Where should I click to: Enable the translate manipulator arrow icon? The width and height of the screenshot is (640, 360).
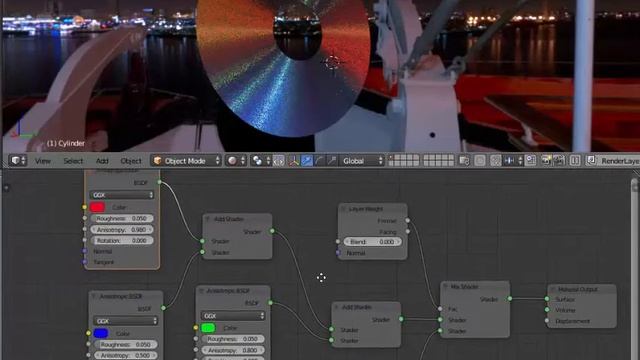point(307,160)
